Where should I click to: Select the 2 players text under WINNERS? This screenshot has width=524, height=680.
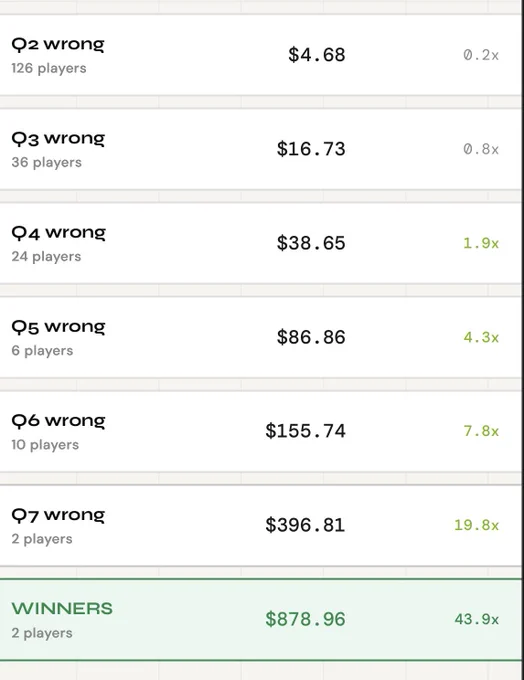point(42,633)
